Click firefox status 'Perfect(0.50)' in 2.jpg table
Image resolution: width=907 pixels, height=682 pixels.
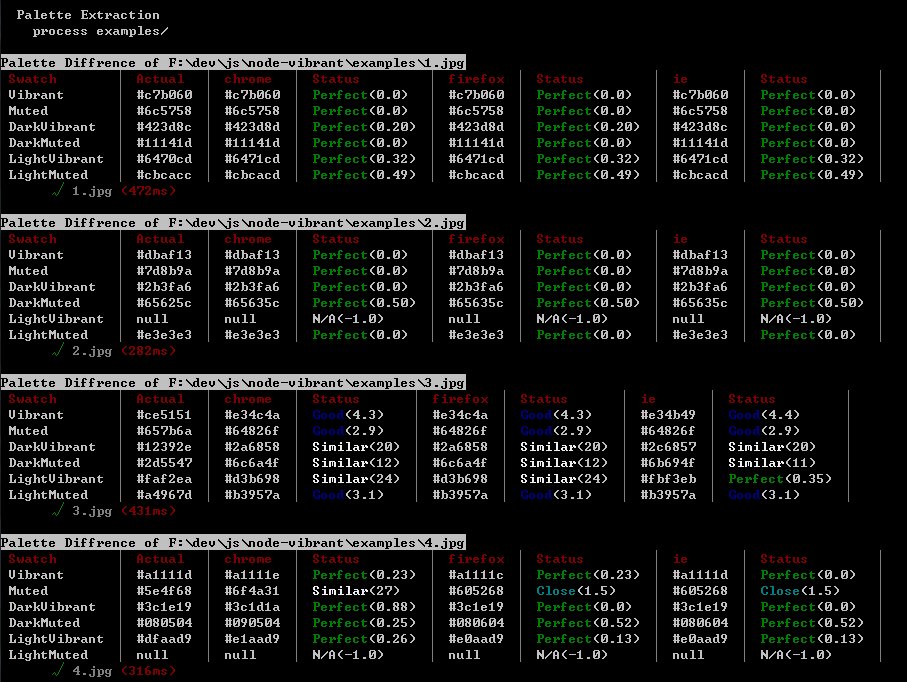(588, 303)
